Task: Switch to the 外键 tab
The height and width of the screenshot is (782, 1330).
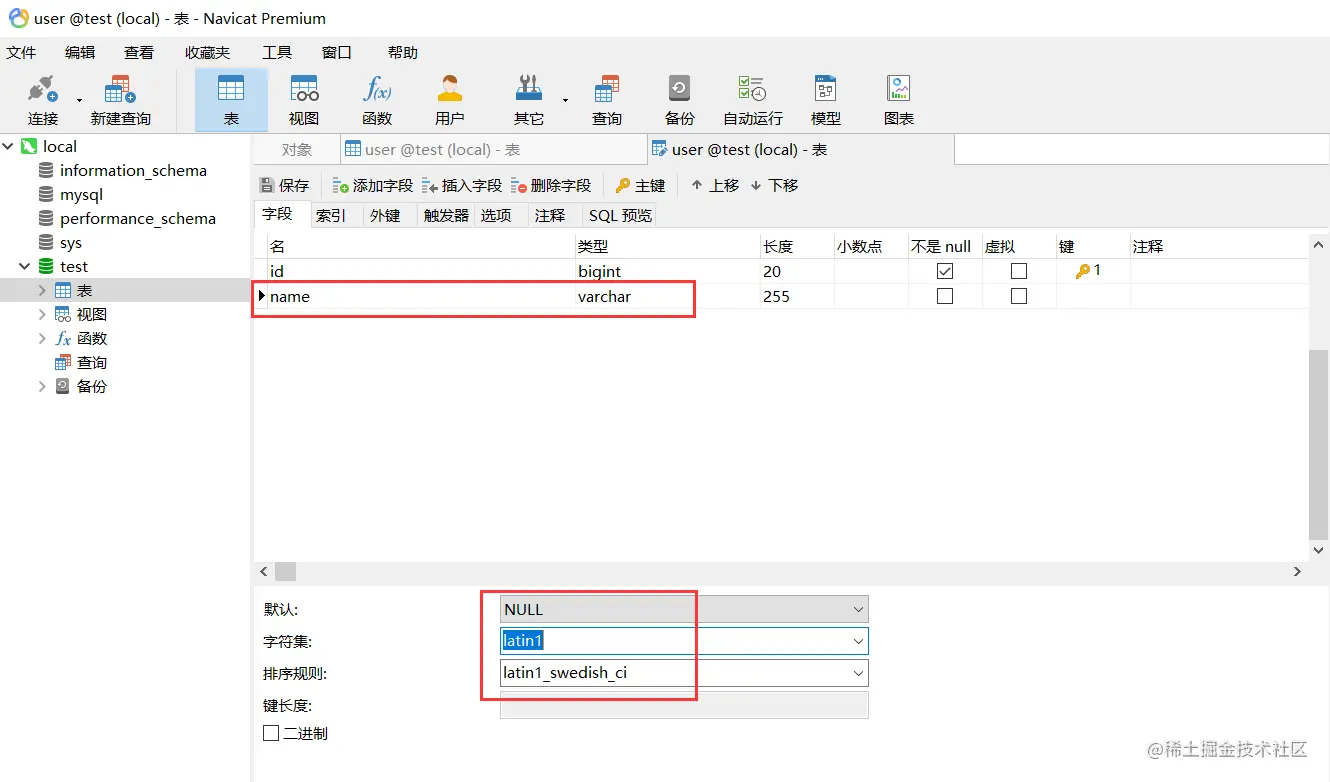Action: click(385, 215)
